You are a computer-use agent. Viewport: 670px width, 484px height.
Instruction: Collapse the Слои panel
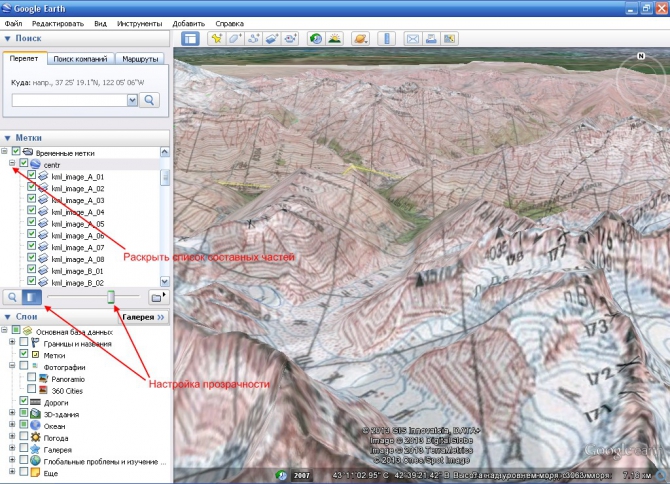(7, 317)
